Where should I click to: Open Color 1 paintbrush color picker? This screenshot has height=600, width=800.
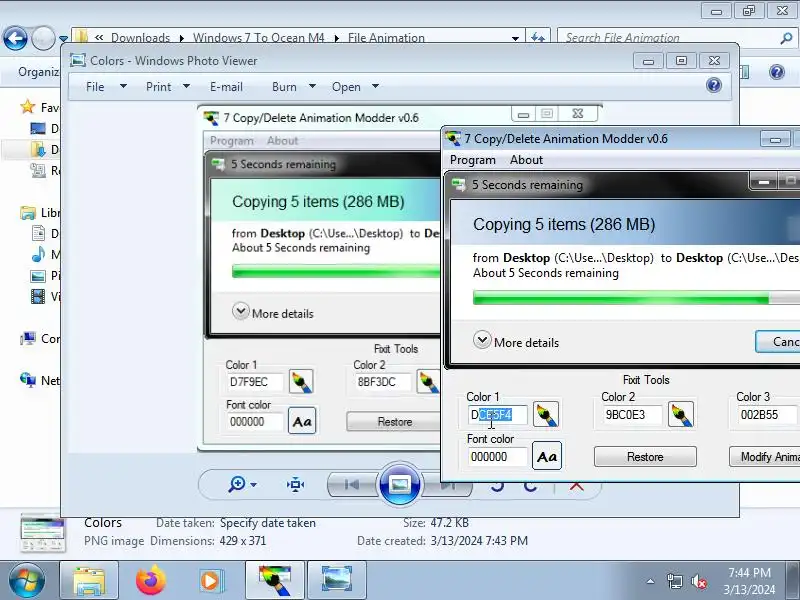[x=545, y=414]
